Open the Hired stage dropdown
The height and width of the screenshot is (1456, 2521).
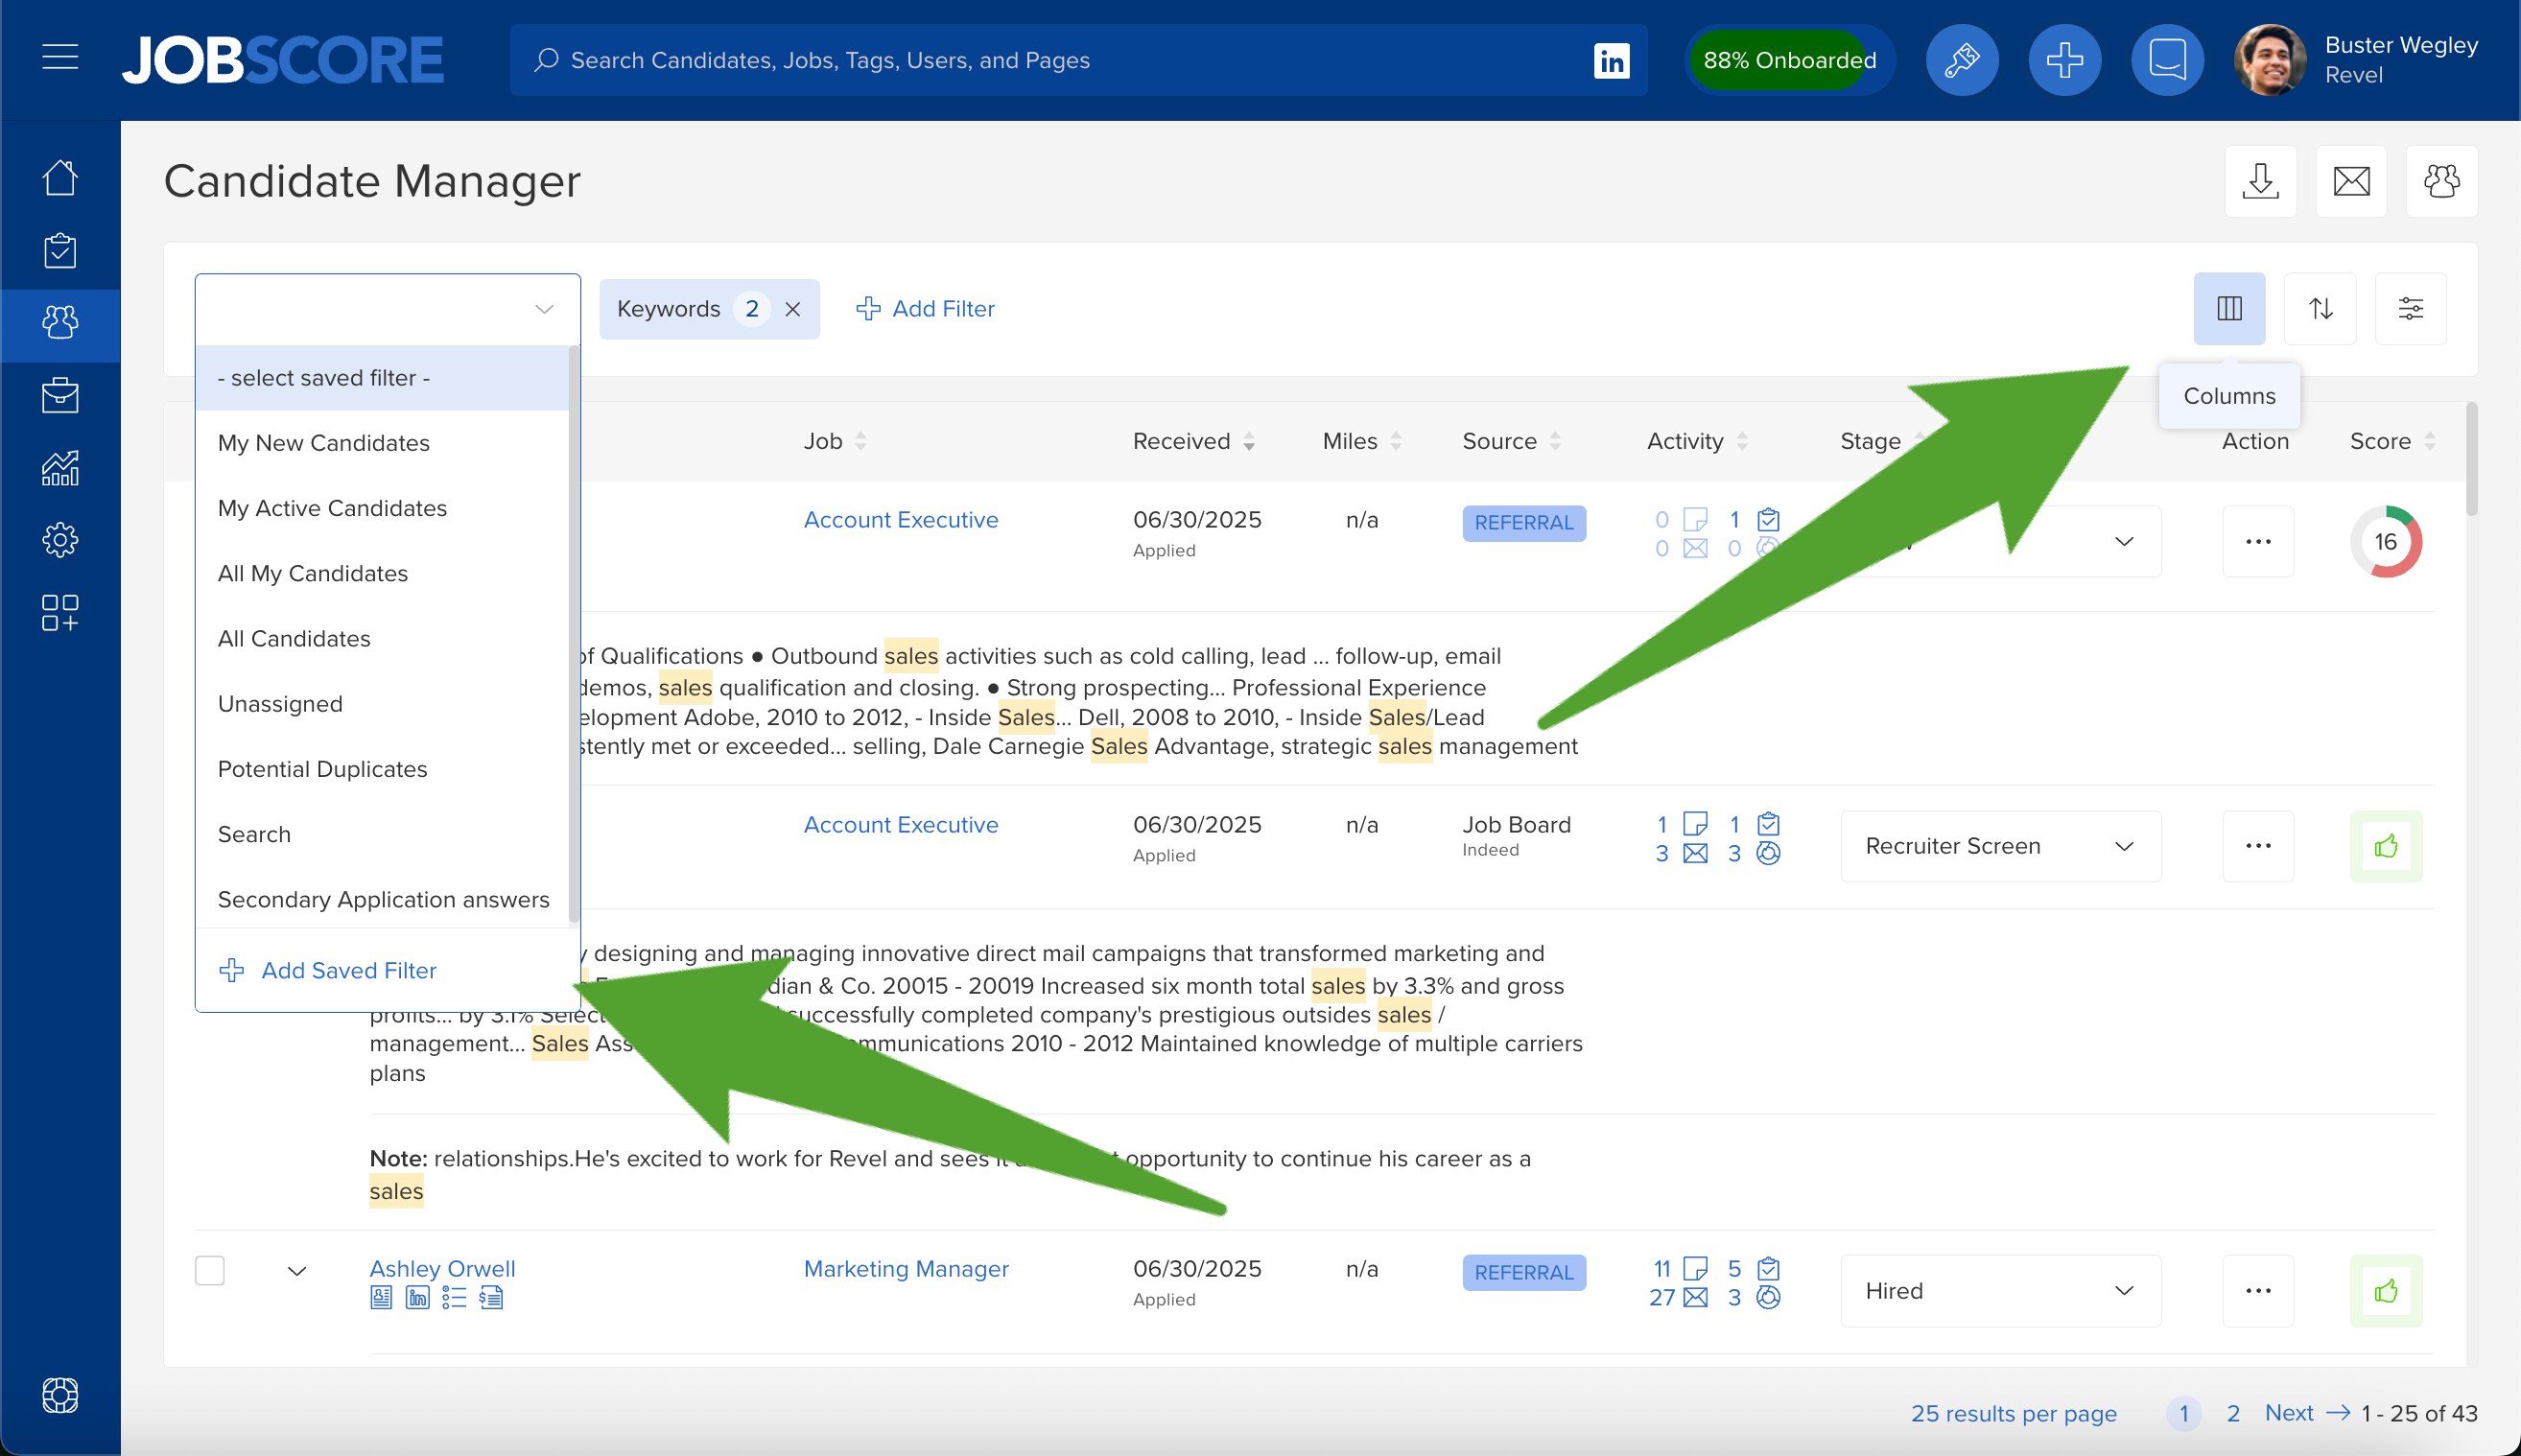pos(2000,1291)
